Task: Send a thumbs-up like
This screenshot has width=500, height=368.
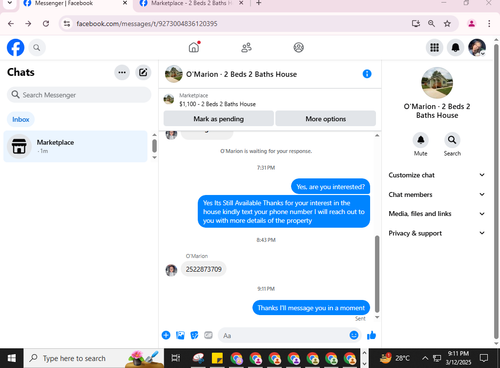Action: point(371,335)
